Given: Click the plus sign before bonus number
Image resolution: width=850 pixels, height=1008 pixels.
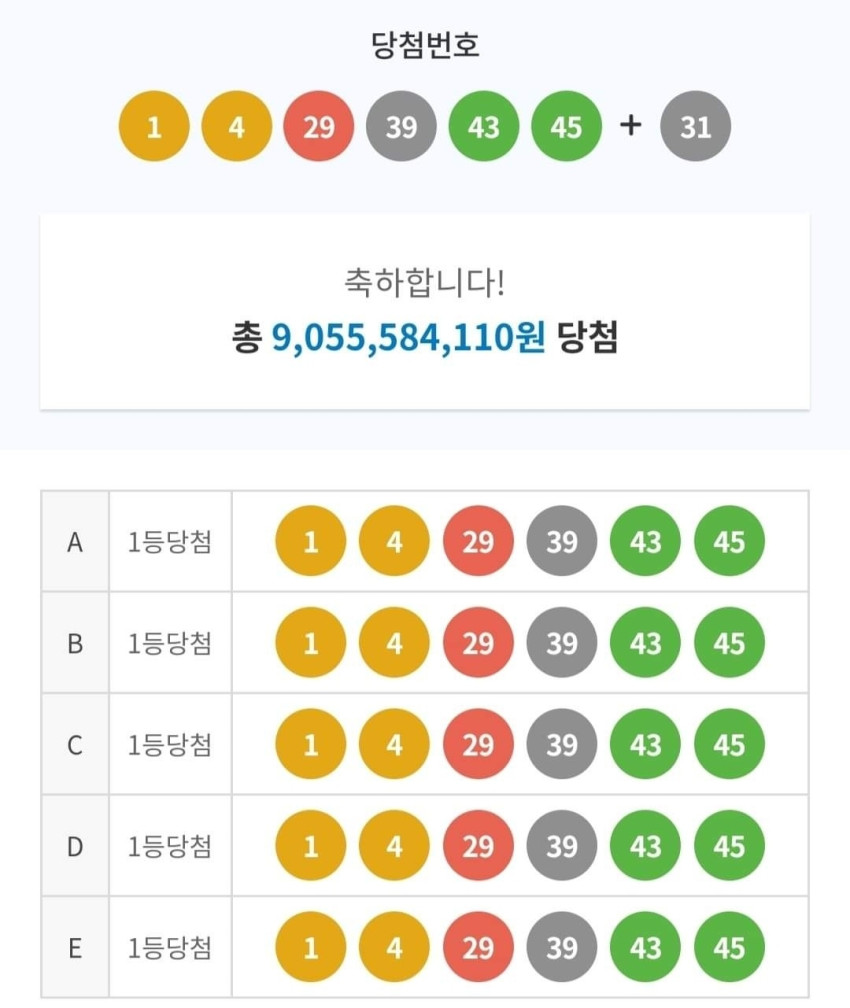Looking at the screenshot, I should (x=631, y=125).
